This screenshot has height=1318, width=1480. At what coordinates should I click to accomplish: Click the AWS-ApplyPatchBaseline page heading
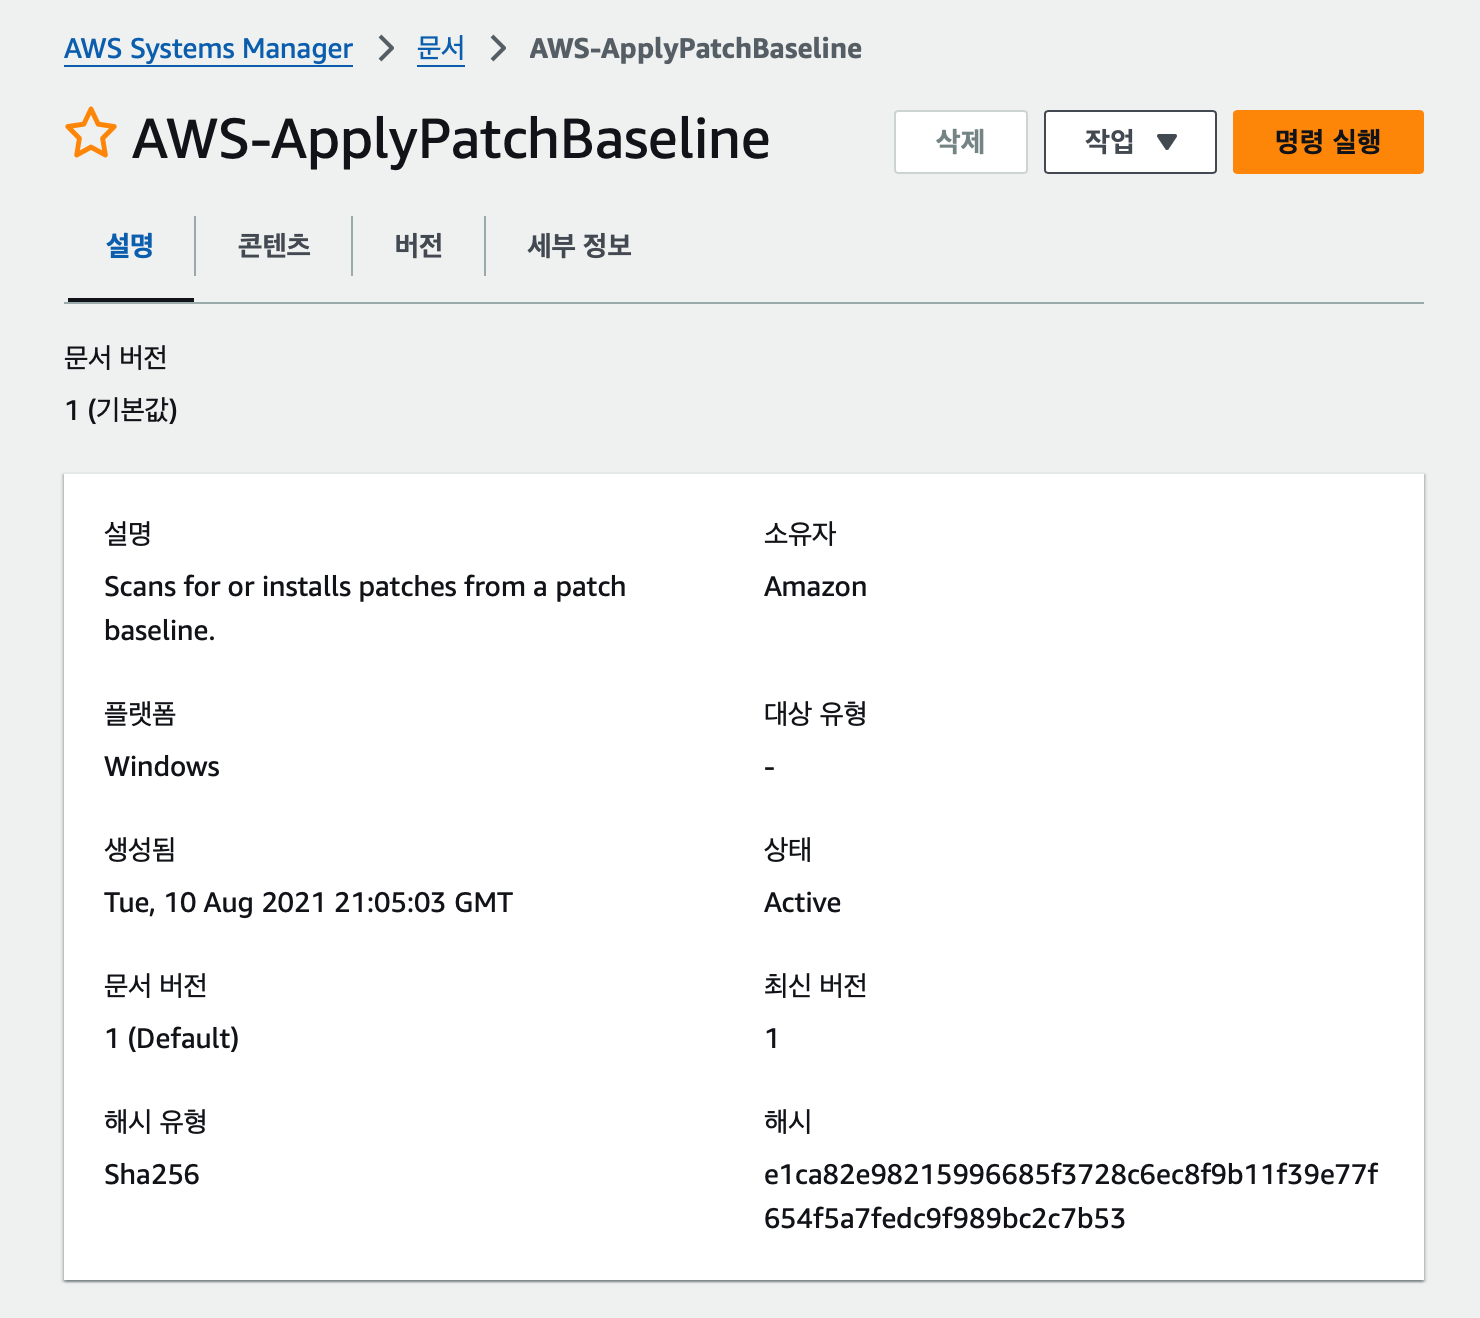[x=451, y=138]
